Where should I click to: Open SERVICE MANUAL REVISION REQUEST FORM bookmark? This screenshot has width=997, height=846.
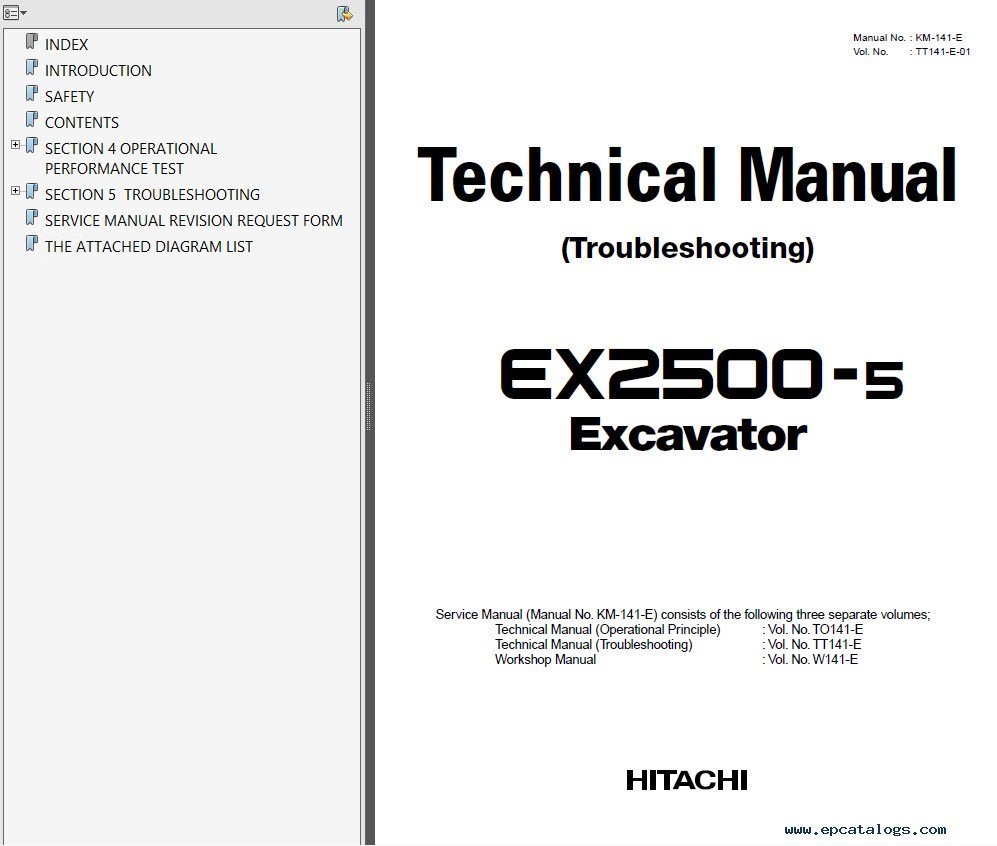point(193,221)
